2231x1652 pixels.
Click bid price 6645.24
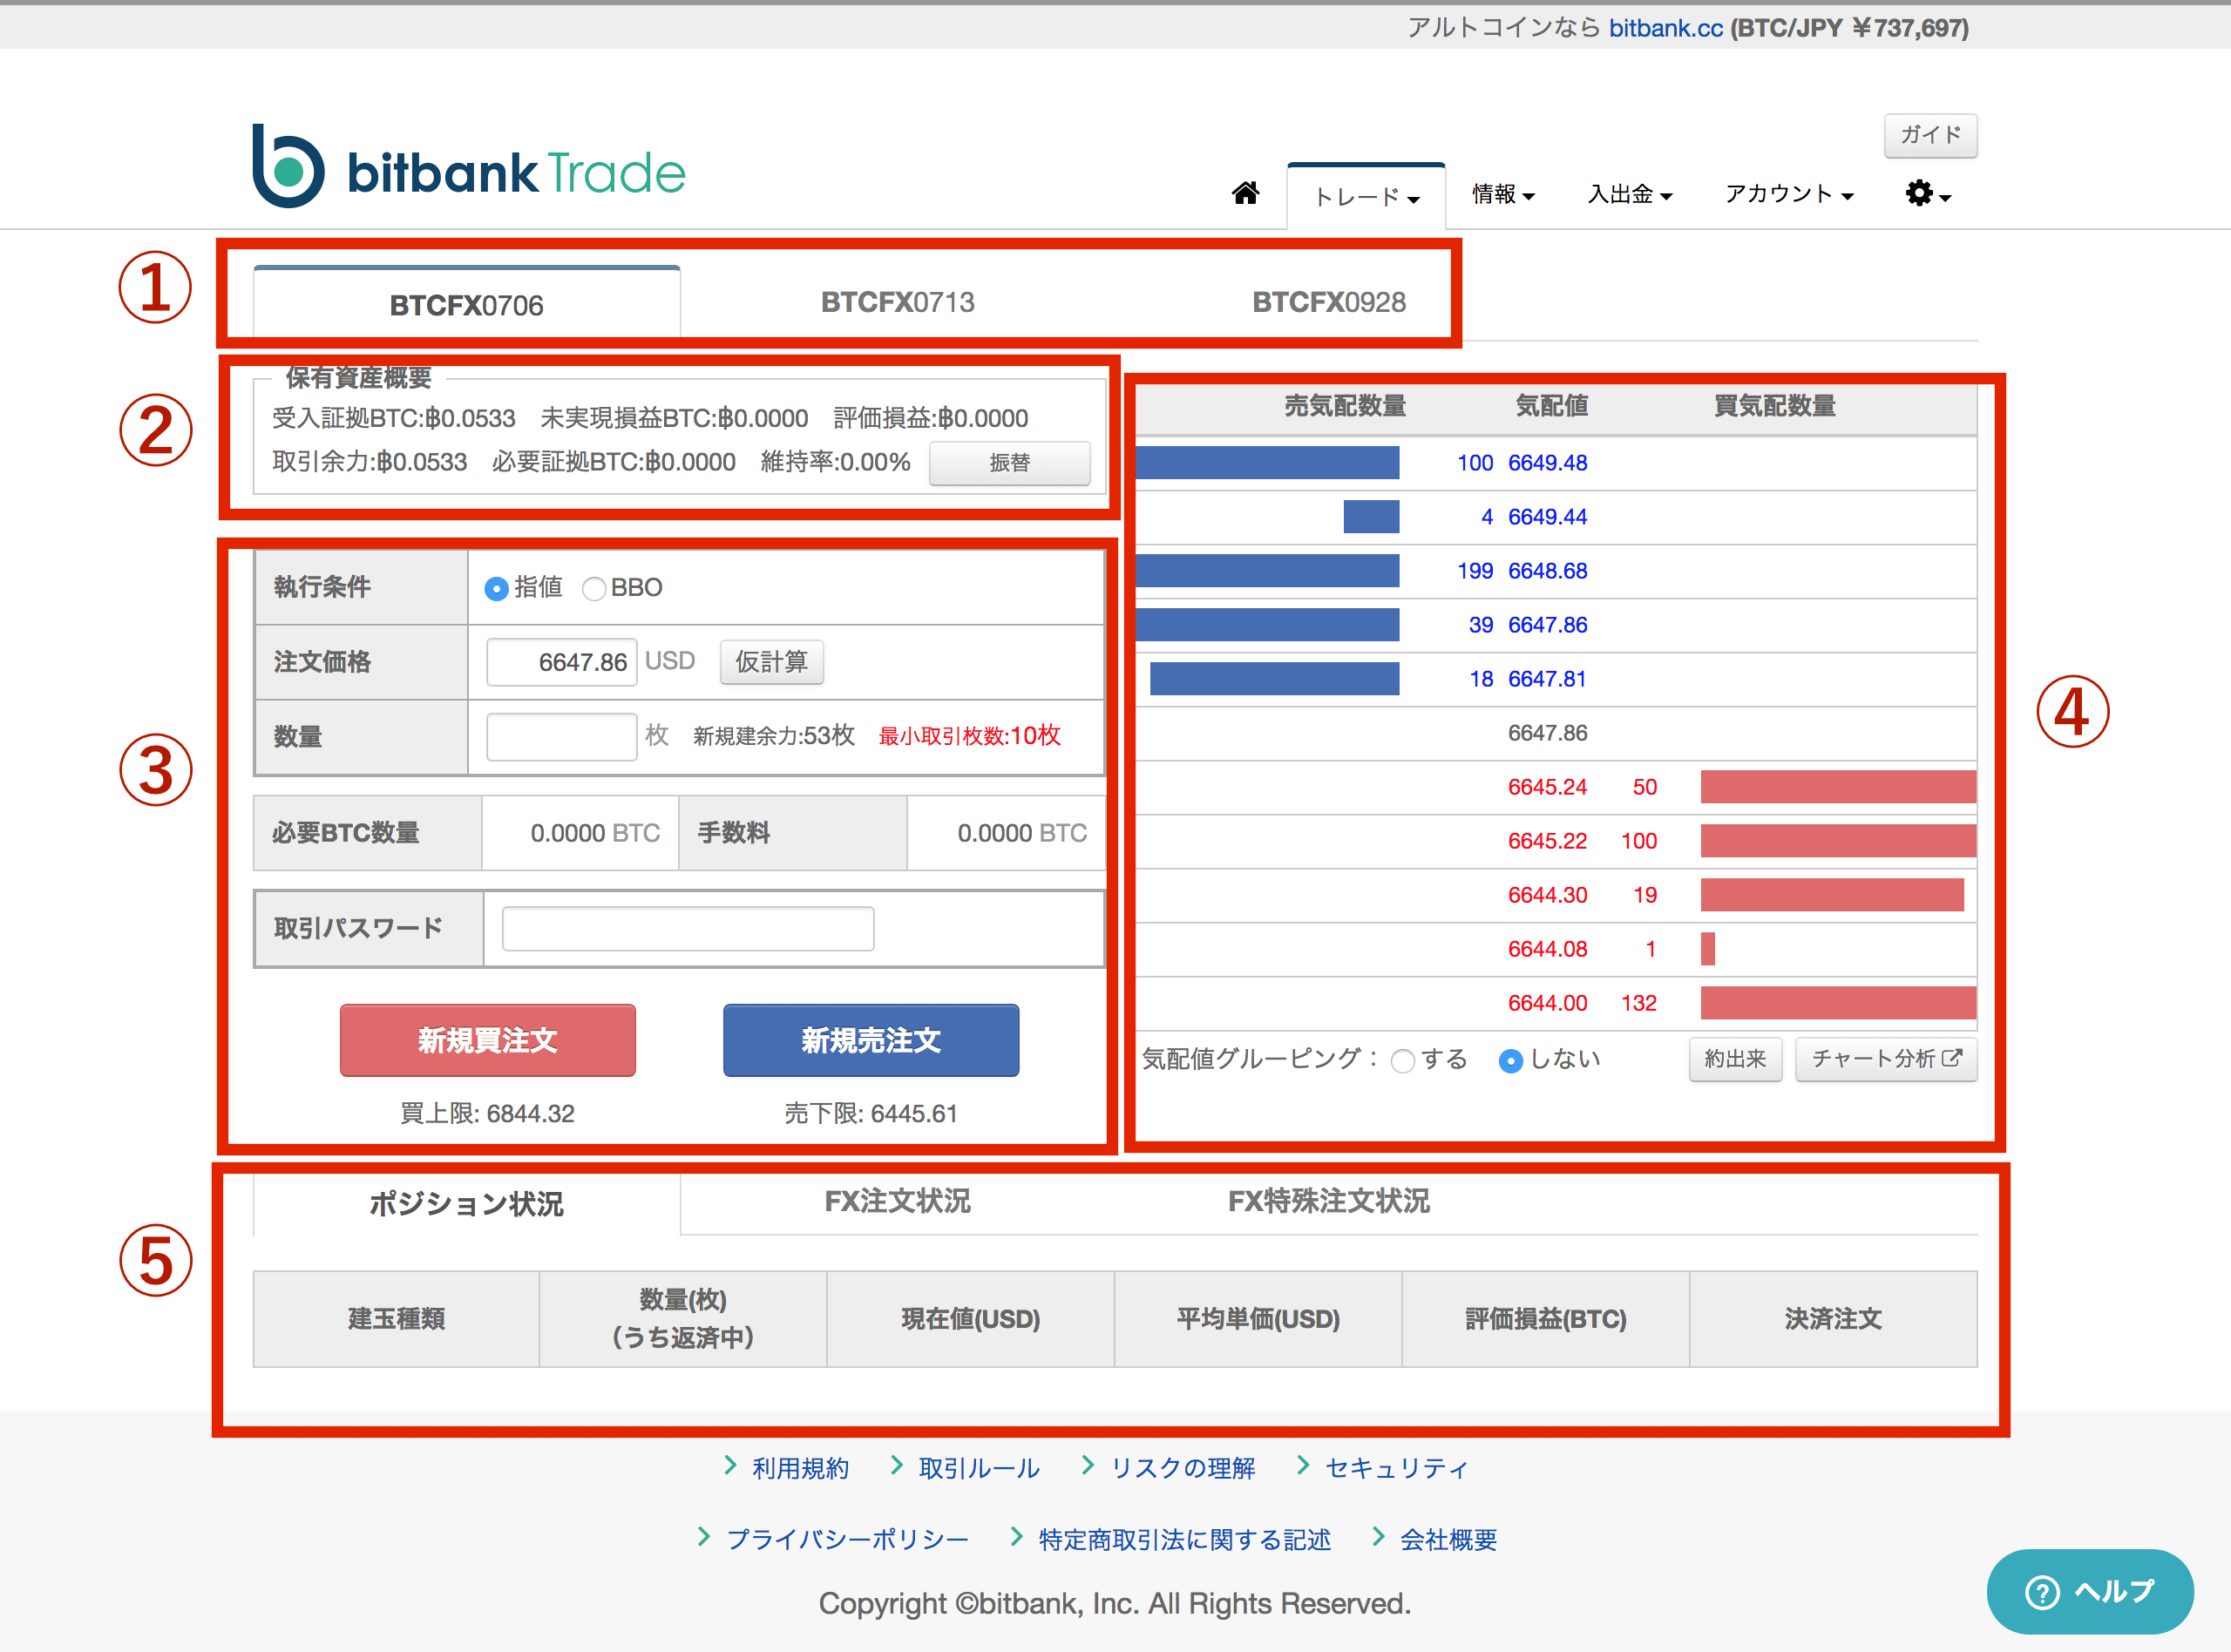coord(1547,787)
